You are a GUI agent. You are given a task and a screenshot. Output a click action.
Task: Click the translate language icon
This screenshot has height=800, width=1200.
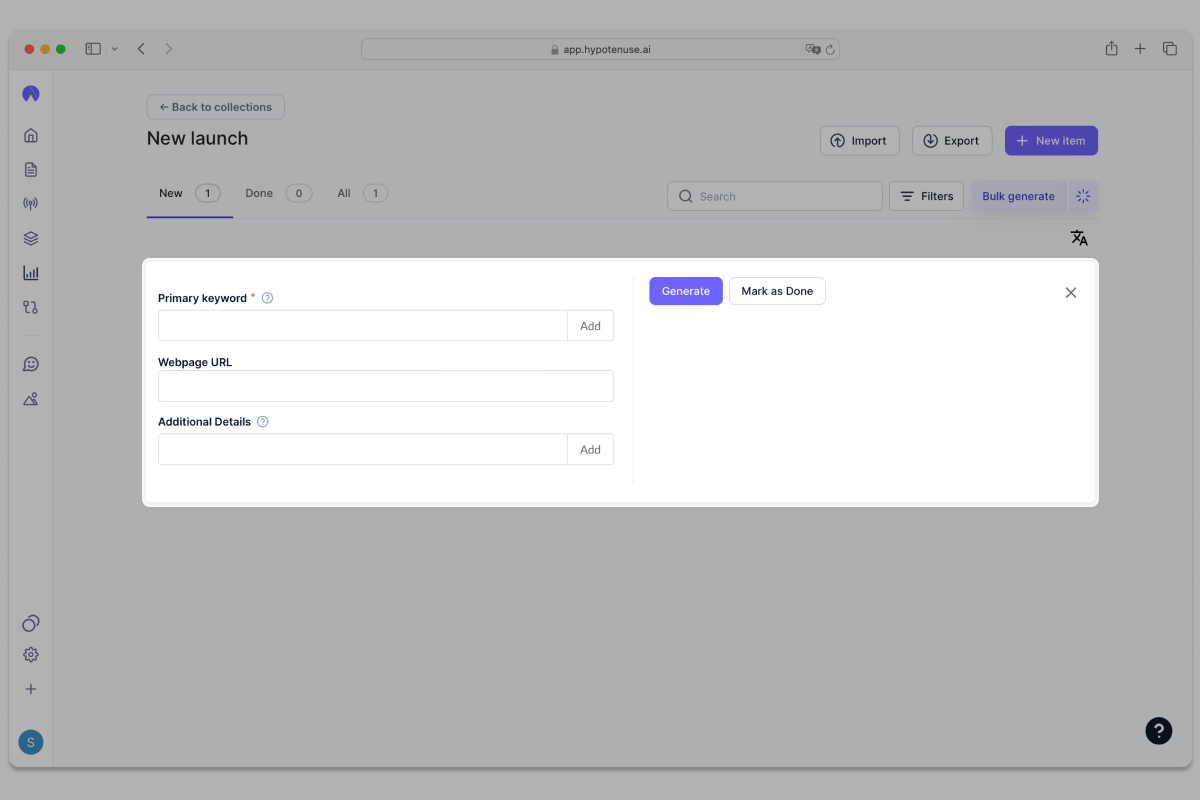(1079, 238)
